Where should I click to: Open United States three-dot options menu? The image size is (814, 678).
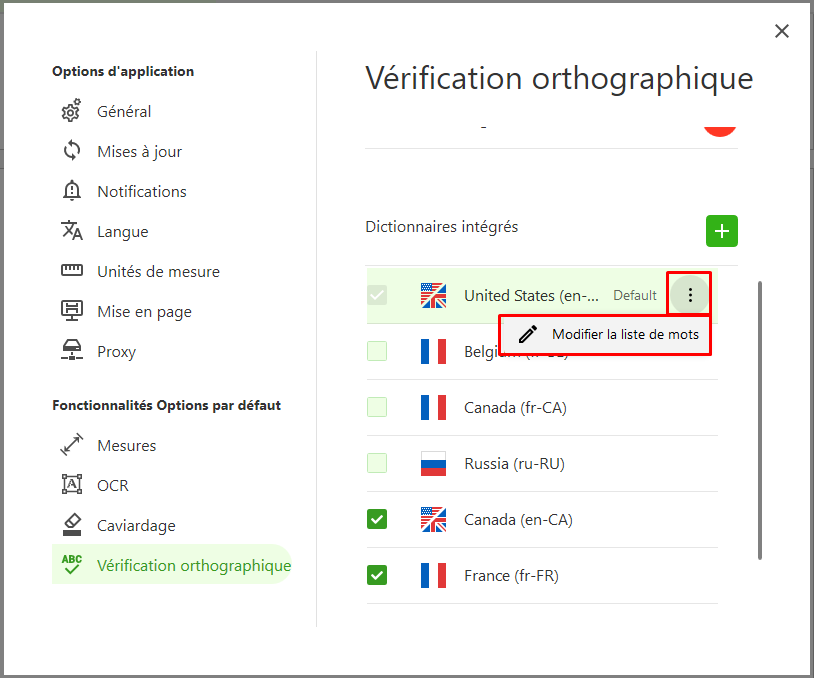coord(690,295)
